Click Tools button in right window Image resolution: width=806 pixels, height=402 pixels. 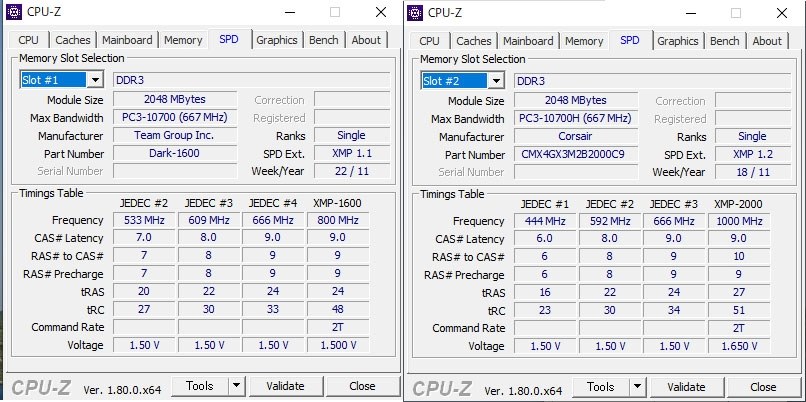(601, 387)
